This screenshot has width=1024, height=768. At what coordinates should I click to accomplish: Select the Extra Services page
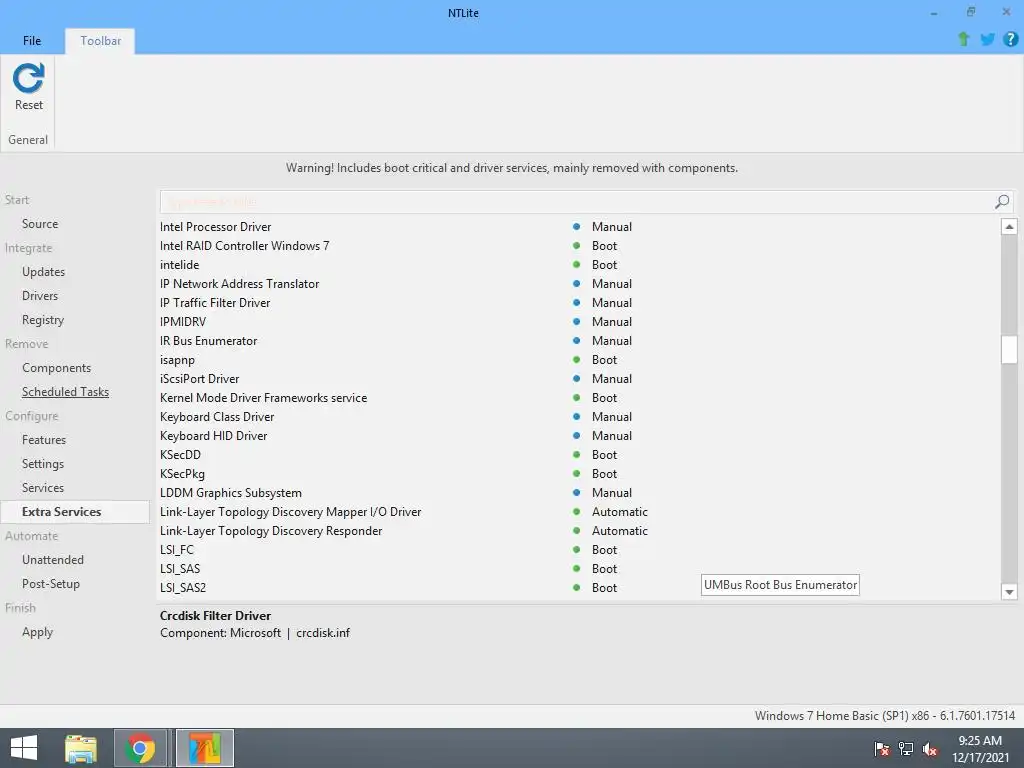[x=75, y=512]
